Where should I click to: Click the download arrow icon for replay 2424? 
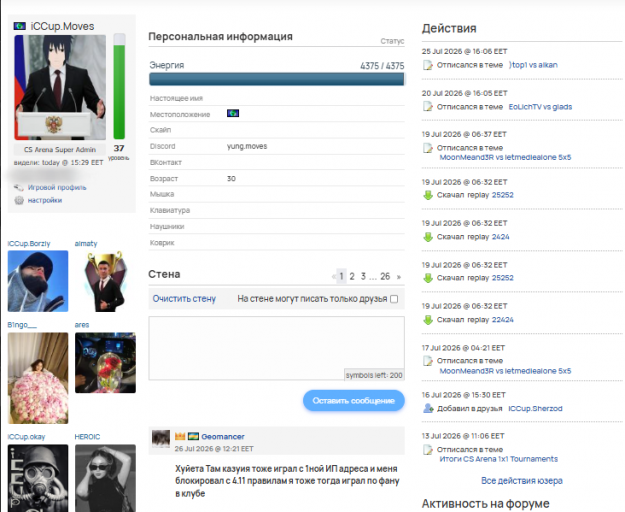[x=428, y=237]
